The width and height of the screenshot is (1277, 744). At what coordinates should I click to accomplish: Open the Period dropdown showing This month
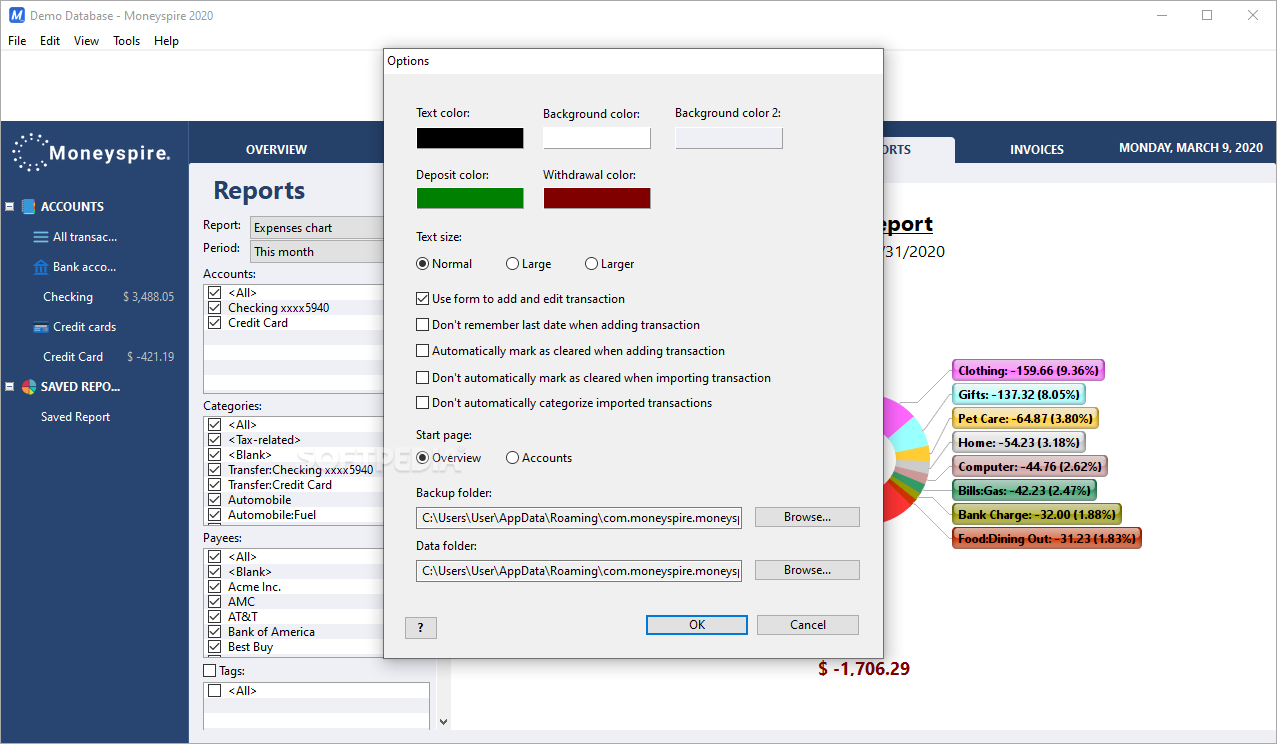tap(317, 252)
